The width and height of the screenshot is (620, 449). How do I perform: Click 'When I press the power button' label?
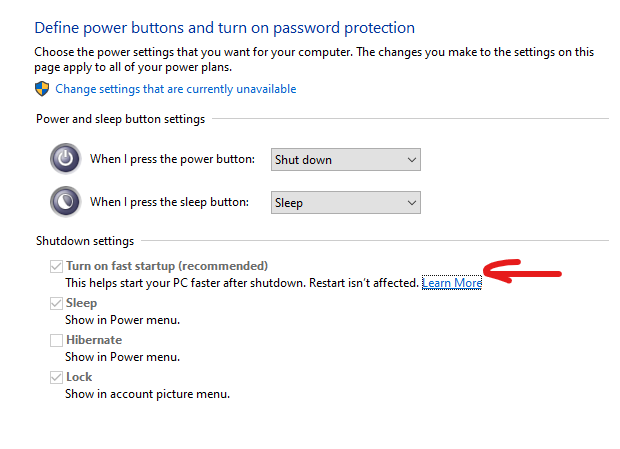pyautogui.click(x=172, y=159)
